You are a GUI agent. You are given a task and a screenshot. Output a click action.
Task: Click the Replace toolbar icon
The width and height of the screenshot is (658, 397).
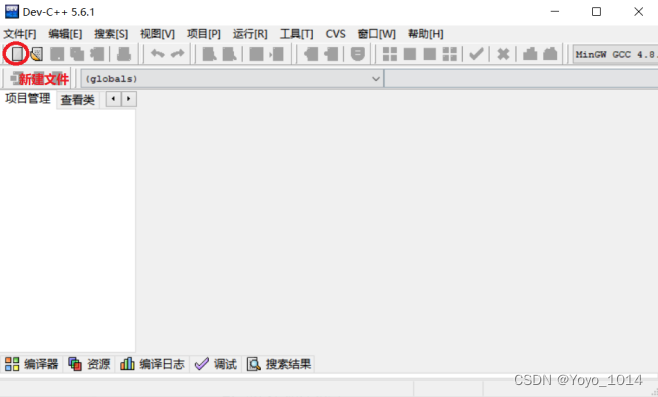click(230, 54)
